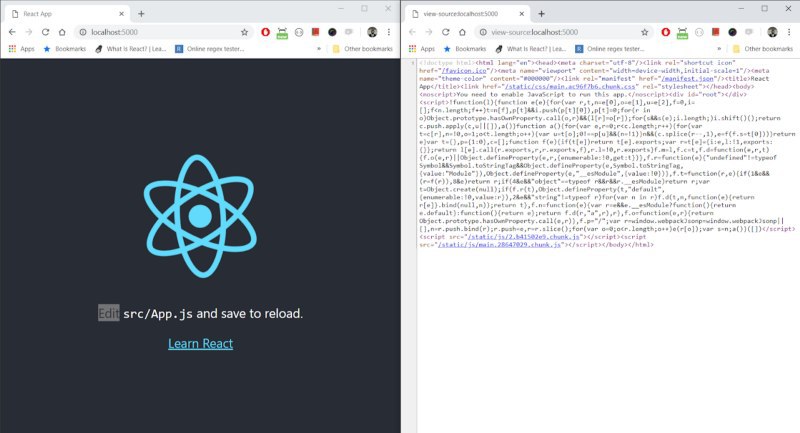Follow the Learn React link
The image size is (800, 433).
tap(201, 344)
